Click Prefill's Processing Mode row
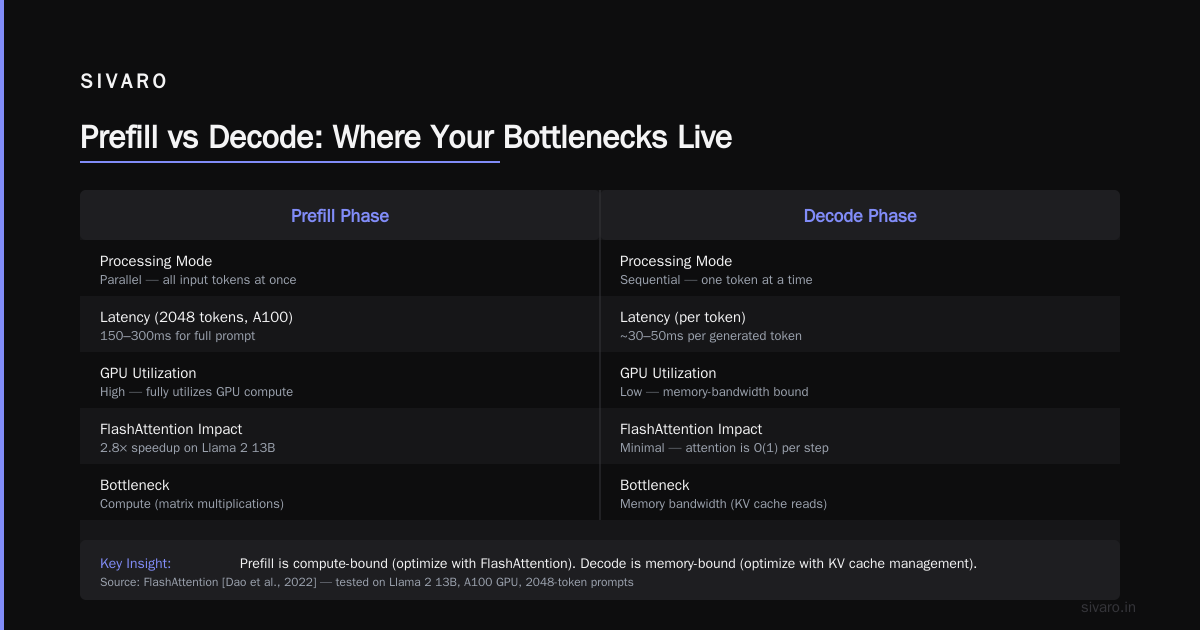1200x630 pixels. [x=340, y=270]
